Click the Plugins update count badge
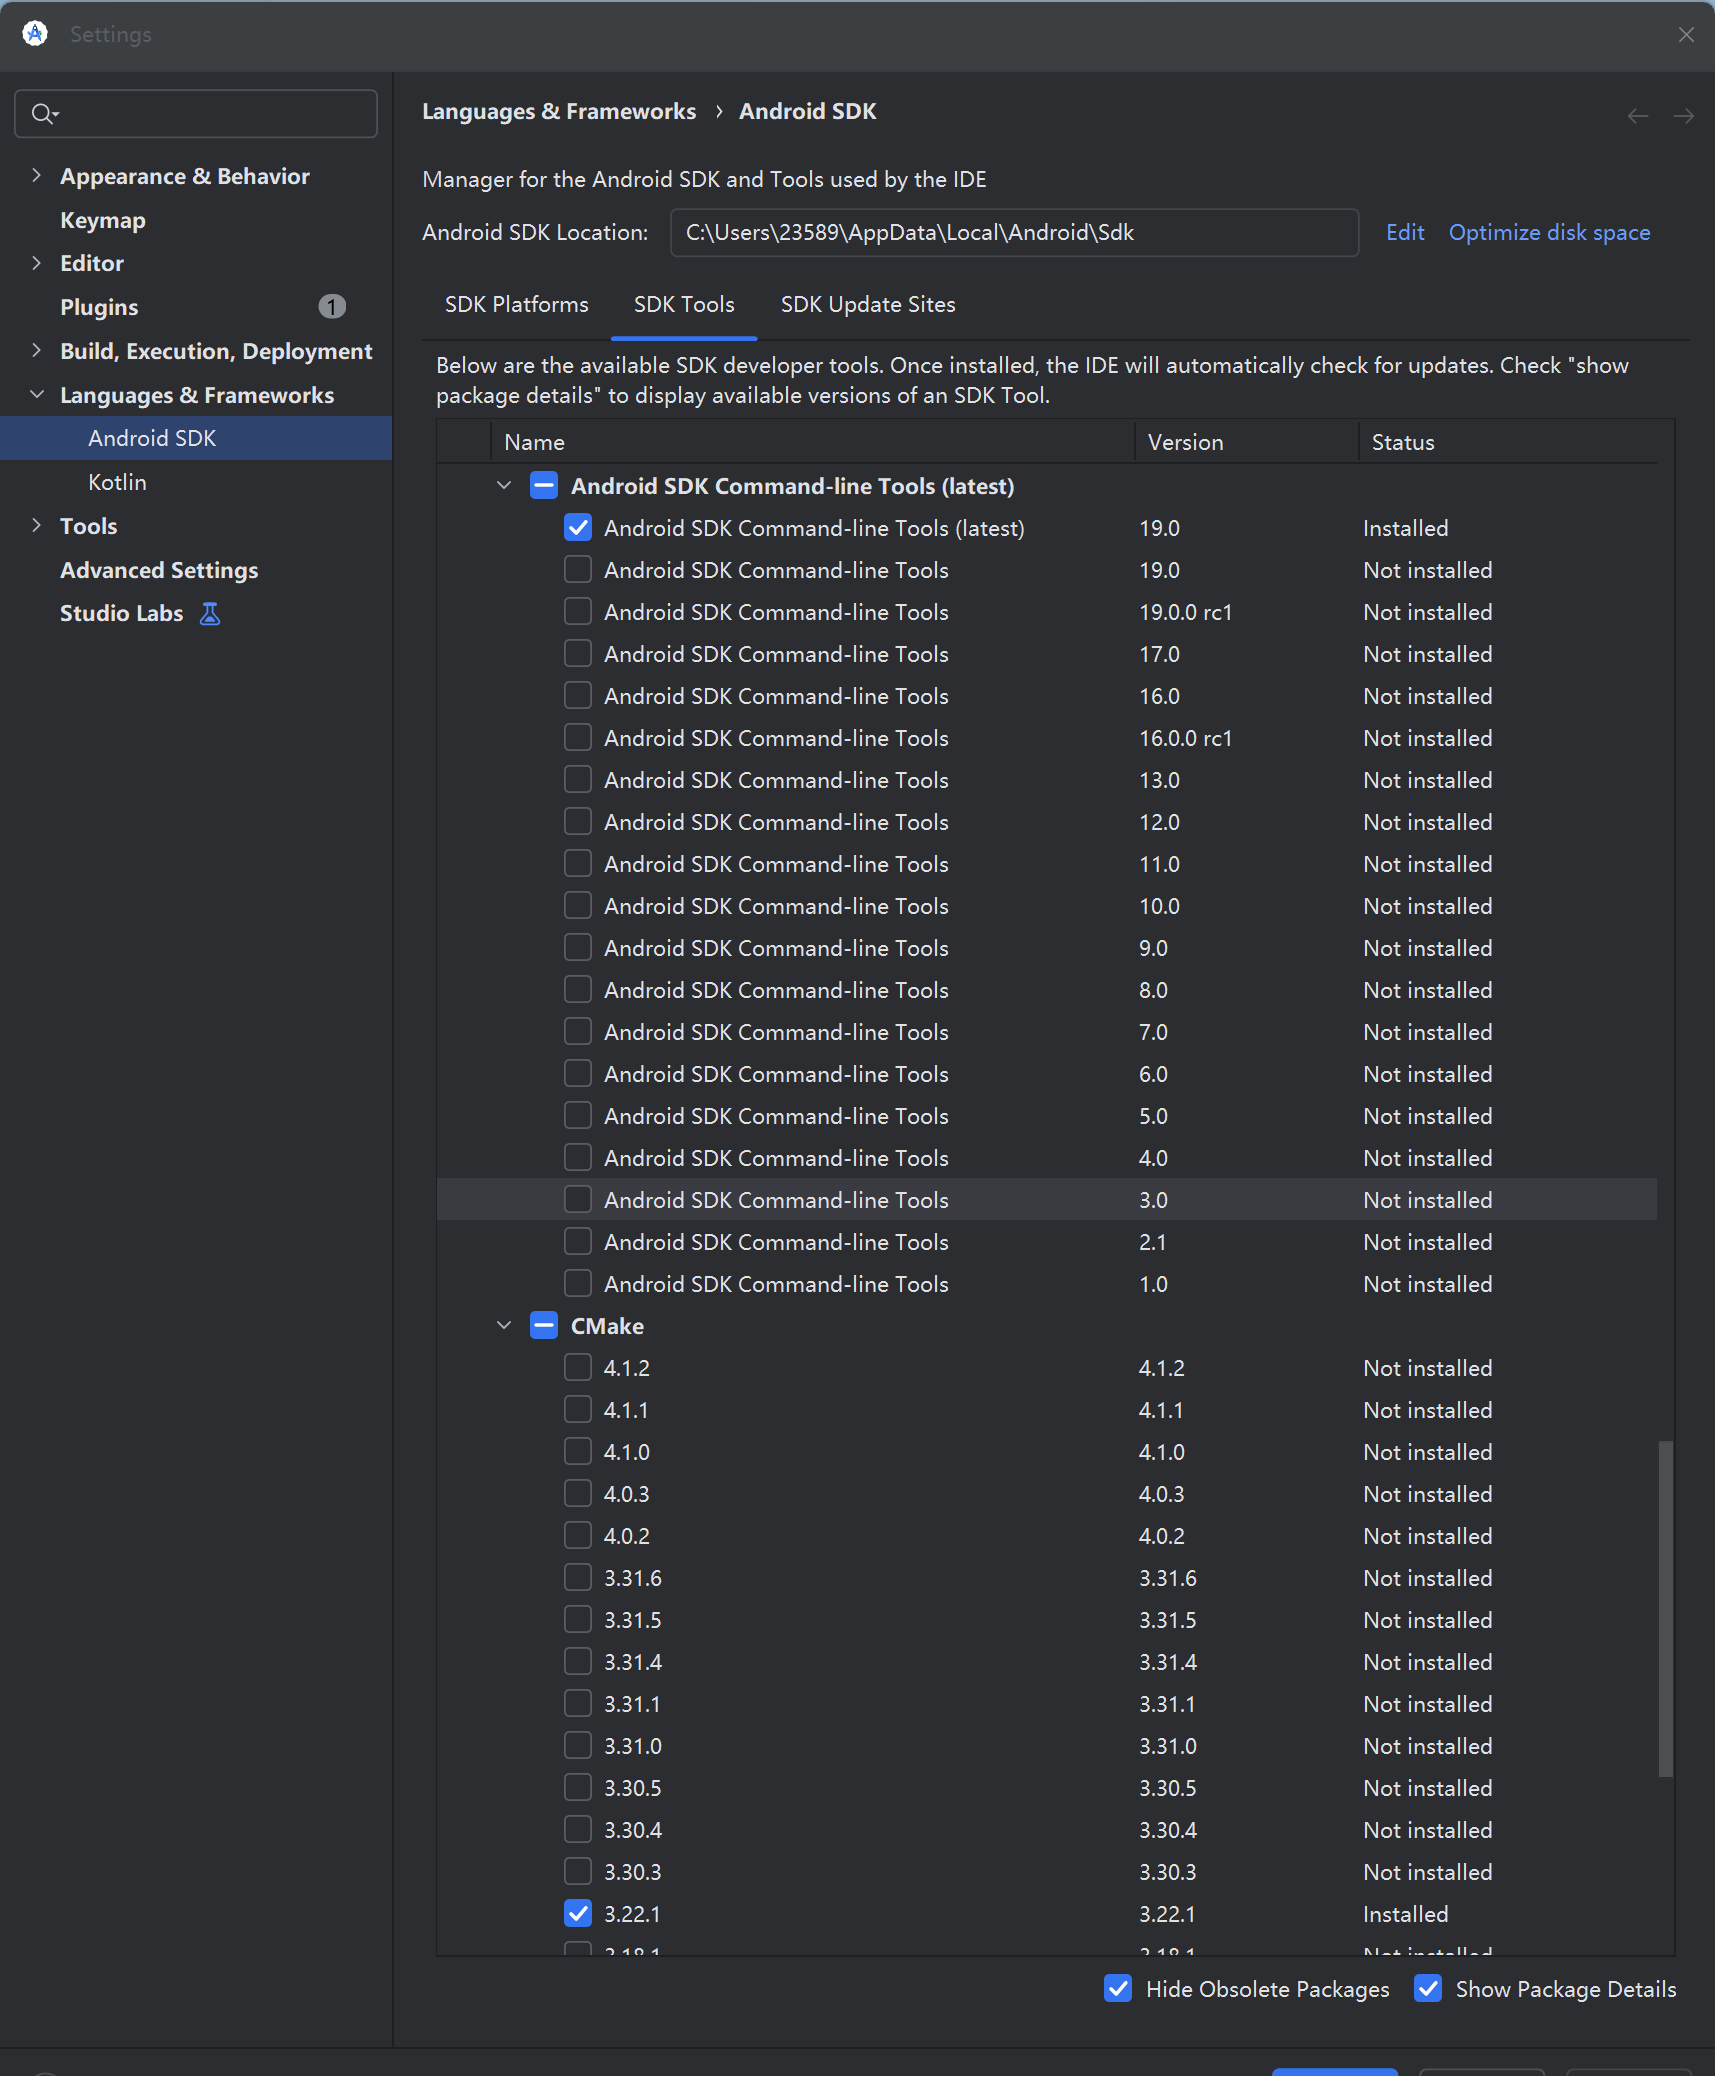 pos(332,307)
